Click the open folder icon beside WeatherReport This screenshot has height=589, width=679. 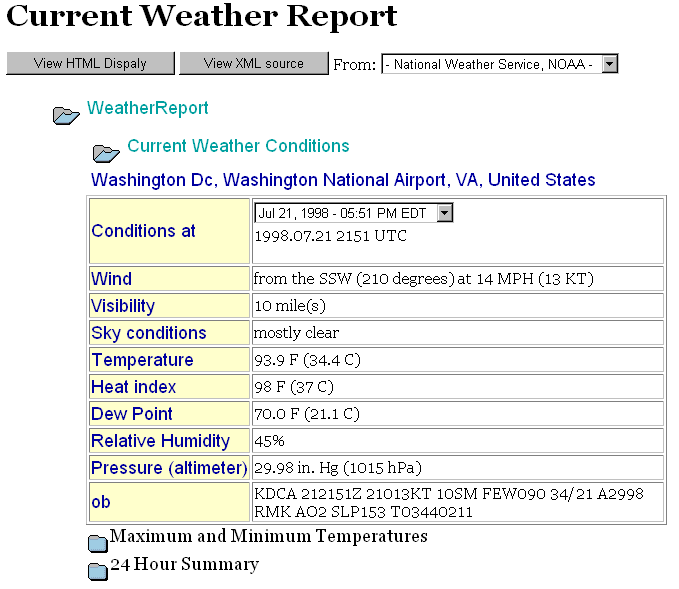tap(66, 115)
